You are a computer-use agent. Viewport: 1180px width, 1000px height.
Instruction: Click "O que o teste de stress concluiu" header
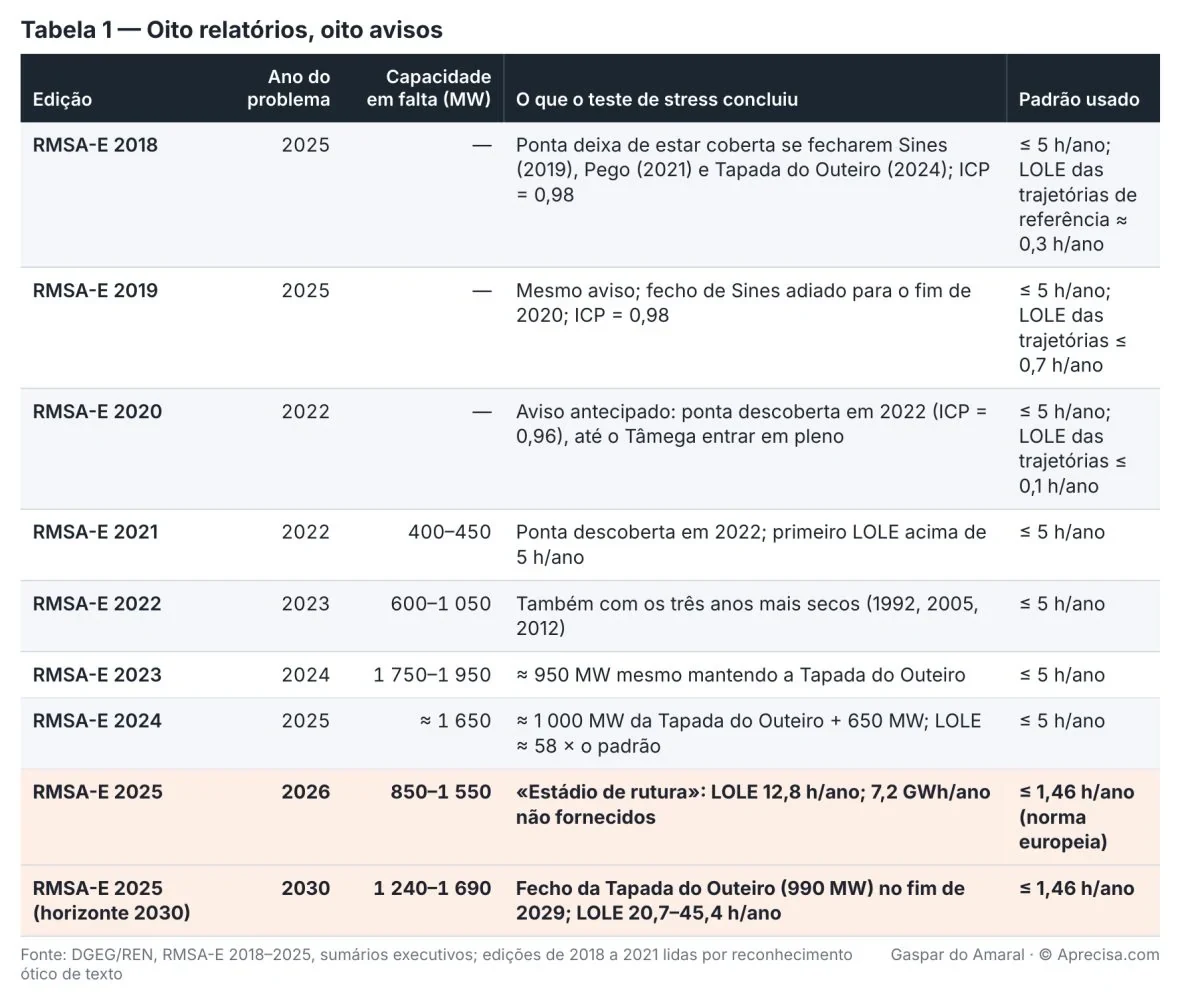pos(657,99)
